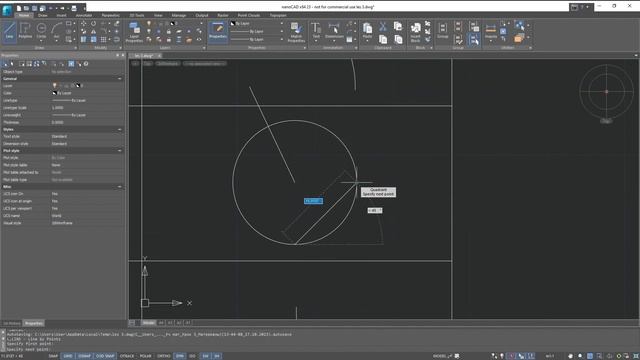Screen dimensions: 640x360
Task: Click the highlighted group selection icon
Action: [x=473, y=39]
